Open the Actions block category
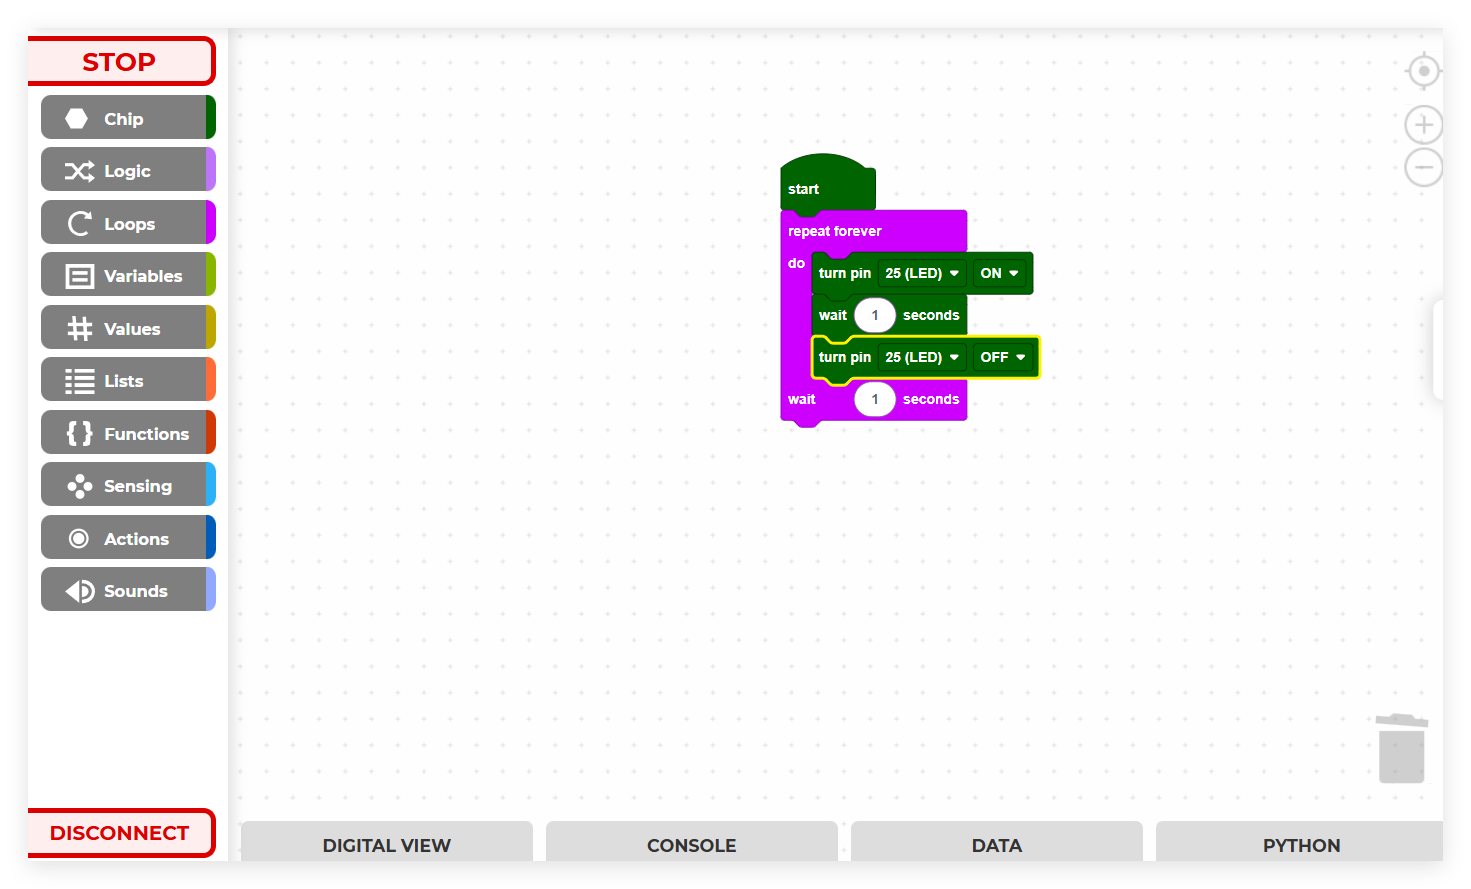The width and height of the screenshot is (1471, 889). [128, 538]
